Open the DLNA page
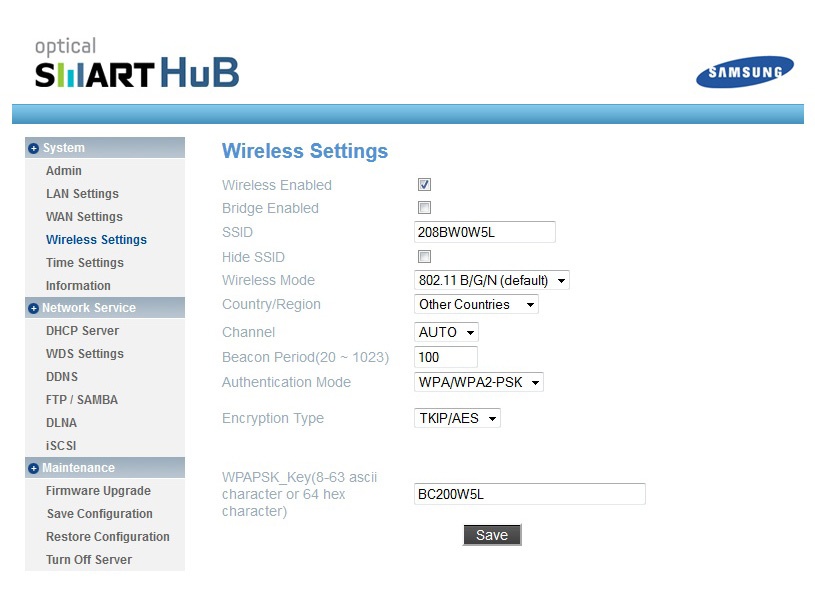 (61, 423)
